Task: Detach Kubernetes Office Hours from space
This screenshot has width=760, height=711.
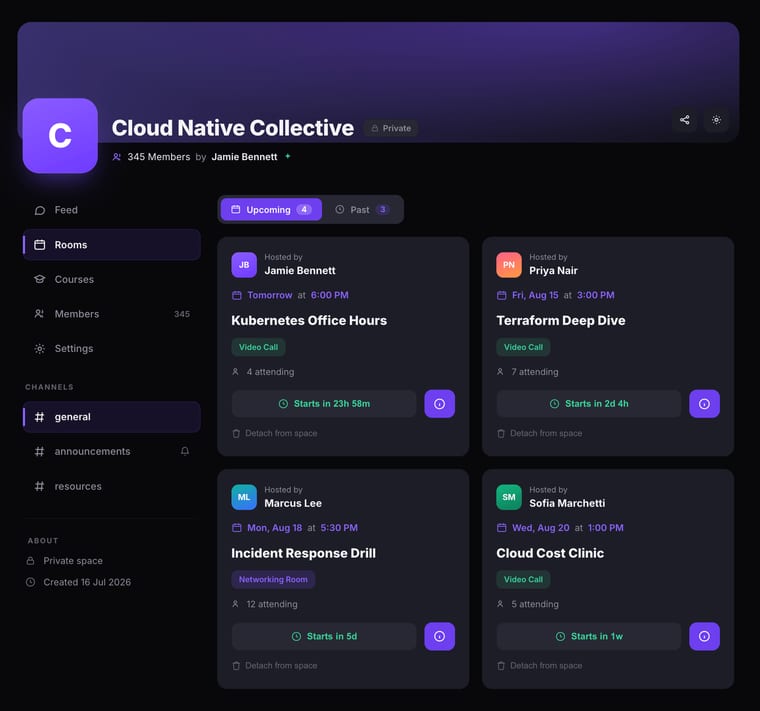Action: click(275, 433)
